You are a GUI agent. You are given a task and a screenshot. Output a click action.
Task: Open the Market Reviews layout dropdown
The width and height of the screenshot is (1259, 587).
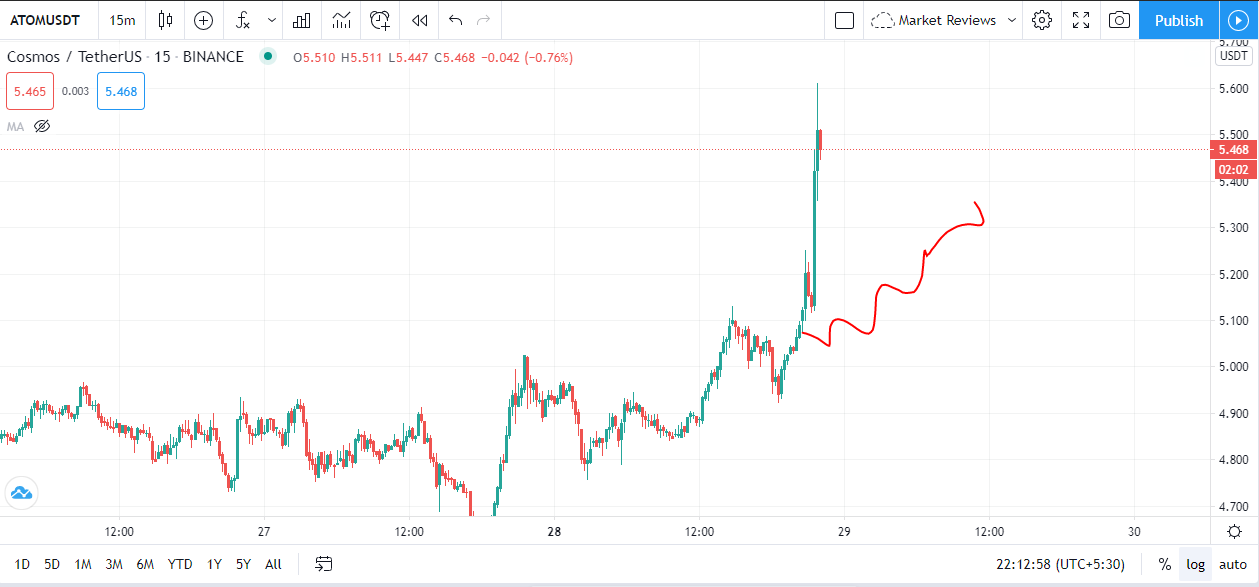[944, 20]
